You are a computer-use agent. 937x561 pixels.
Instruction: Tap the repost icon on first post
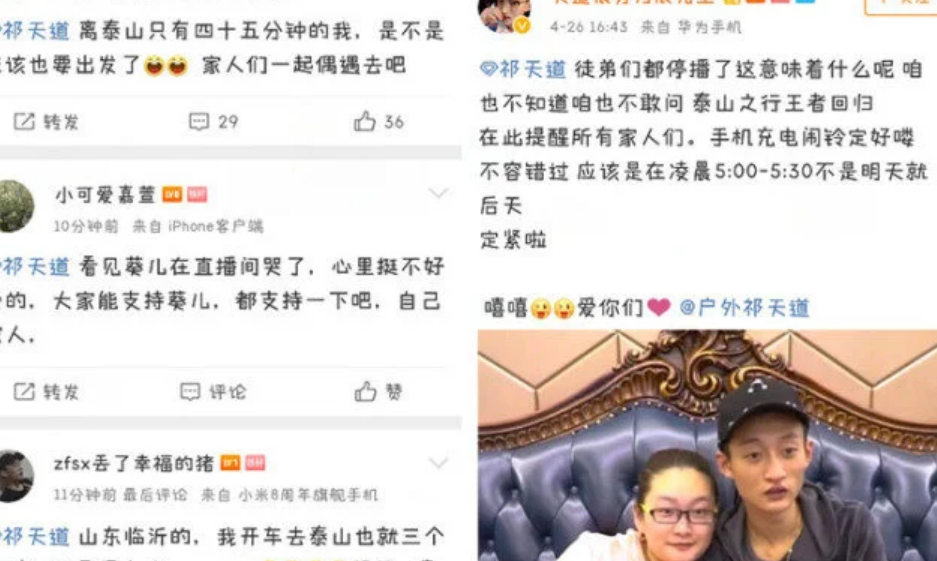coord(25,122)
